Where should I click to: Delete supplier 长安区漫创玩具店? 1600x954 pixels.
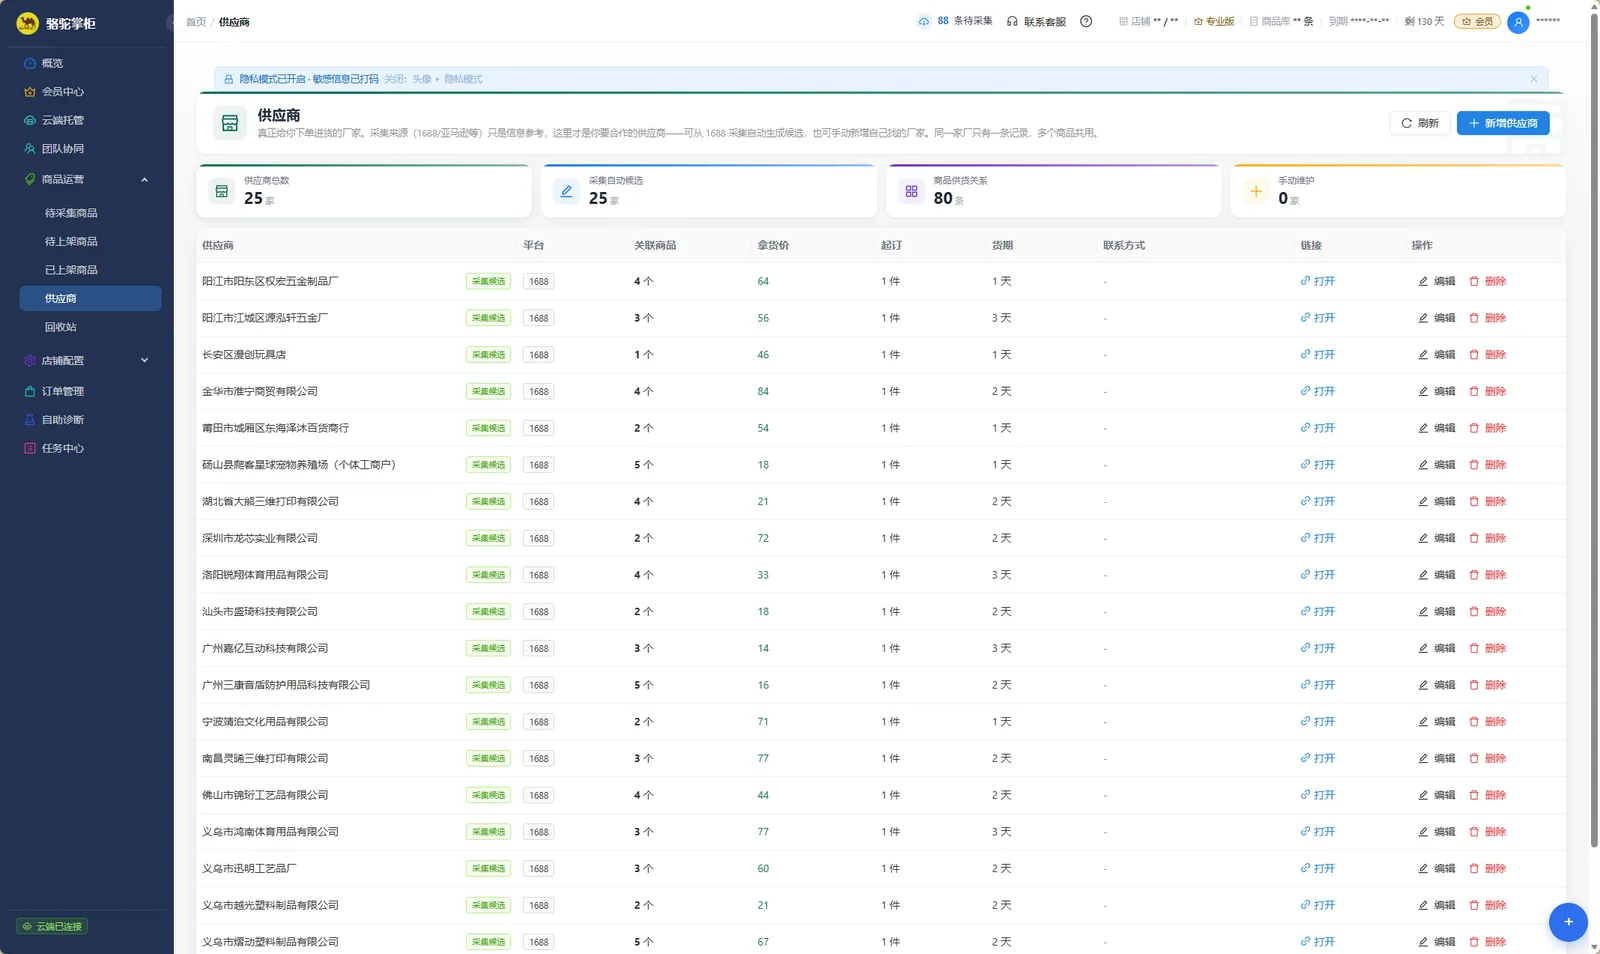[x=1488, y=355]
